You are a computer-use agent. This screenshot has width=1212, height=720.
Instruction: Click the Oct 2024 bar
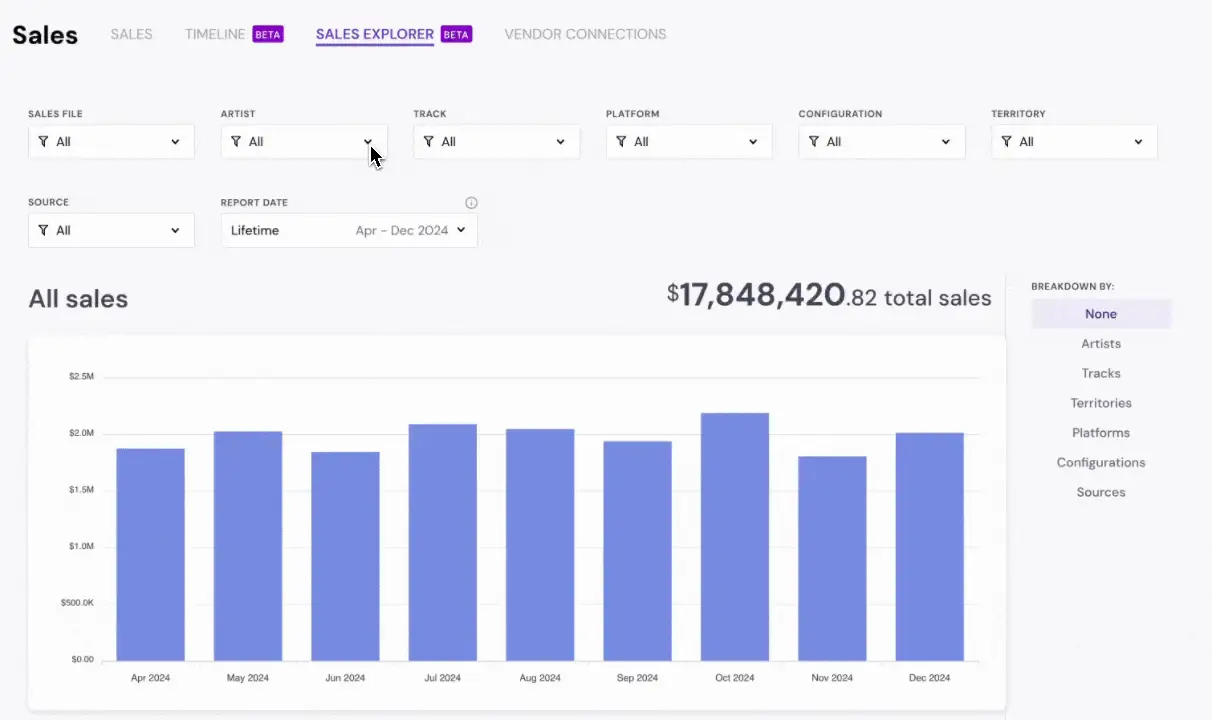pyautogui.click(x=735, y=537)
